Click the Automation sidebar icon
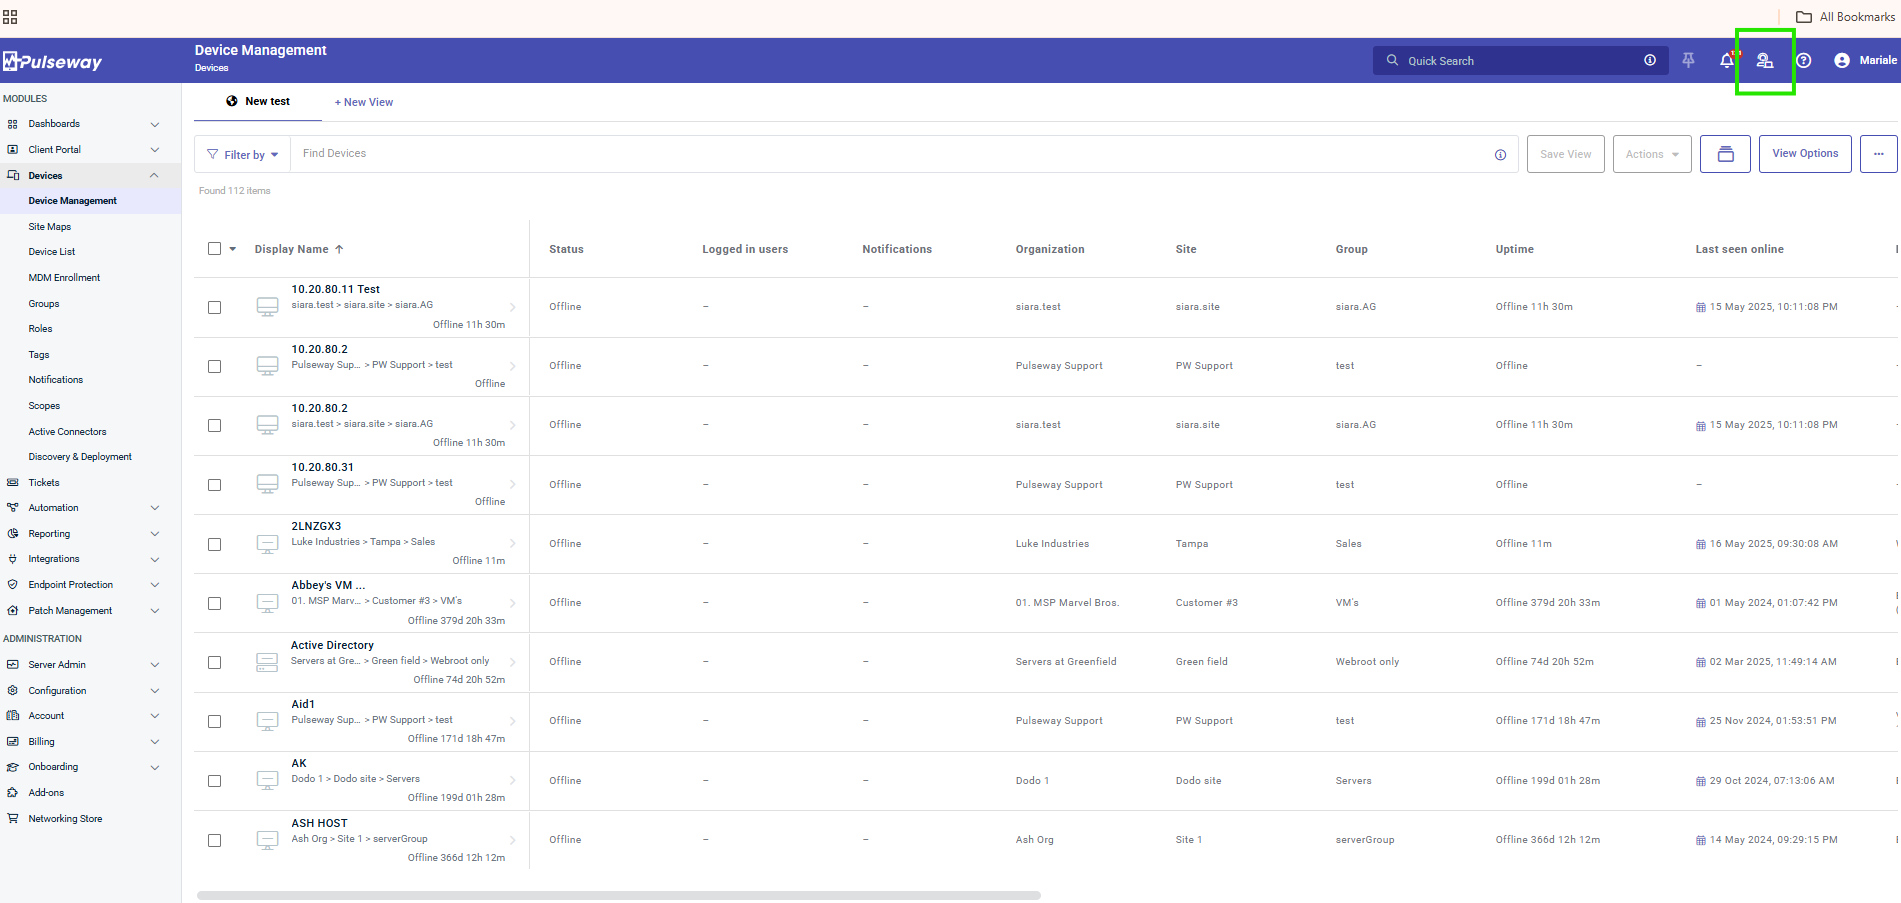 pos(13,508)
